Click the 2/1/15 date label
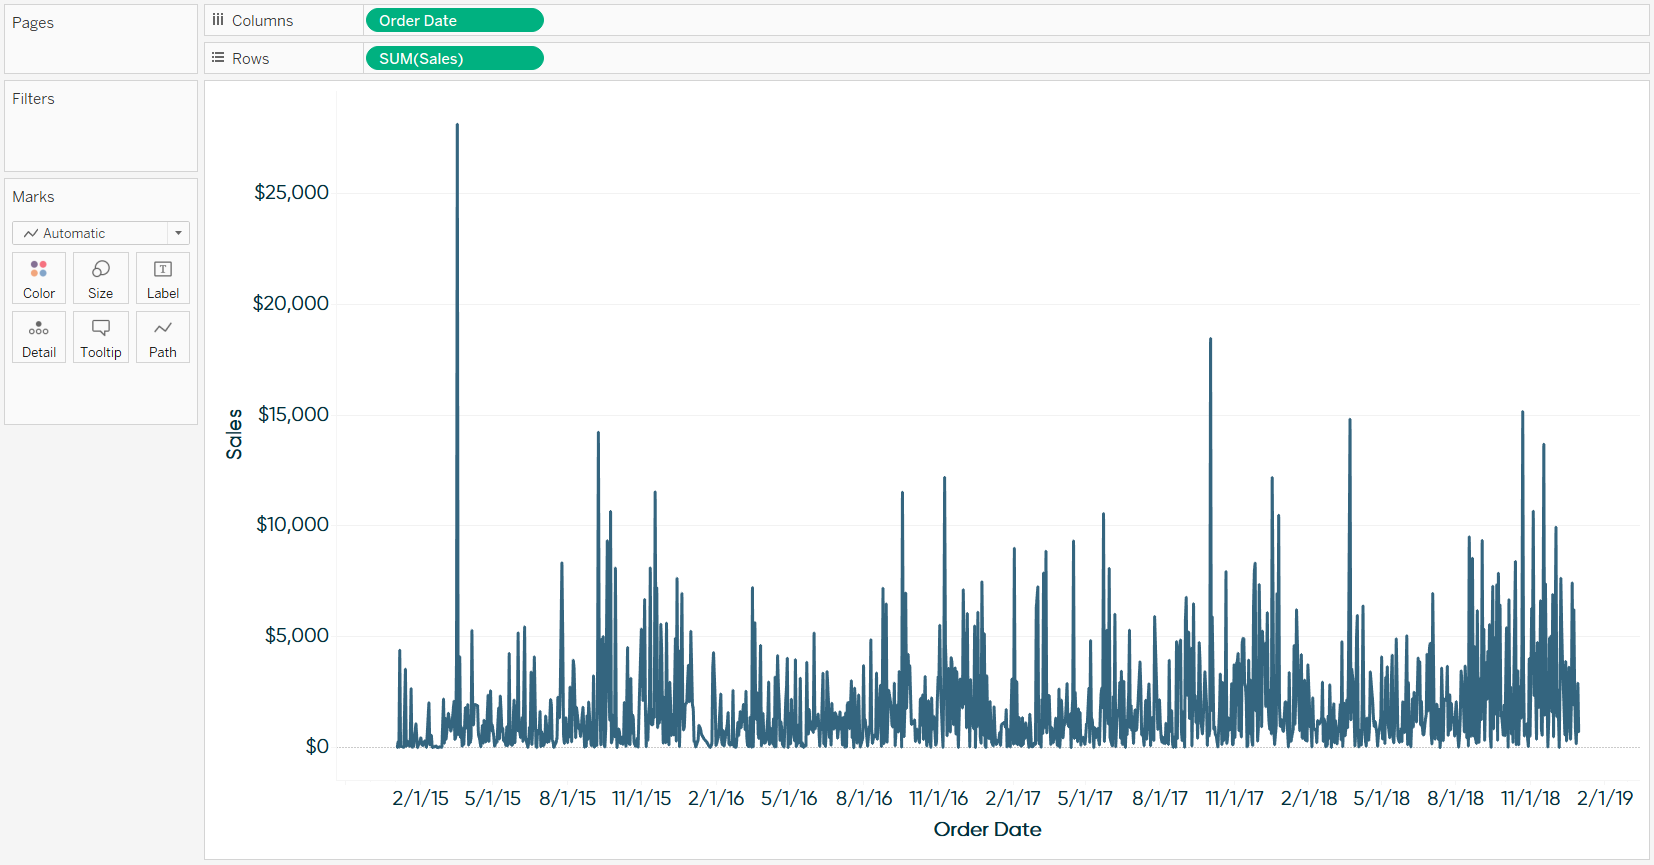 coord(420,798)
